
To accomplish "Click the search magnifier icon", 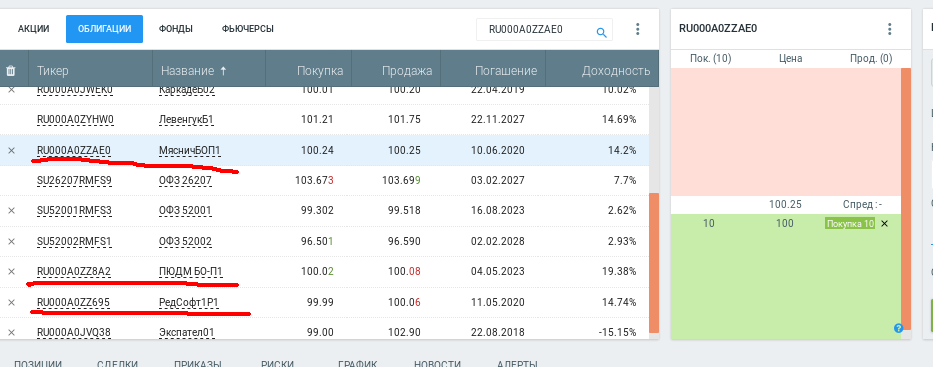I will click(601, 32).
